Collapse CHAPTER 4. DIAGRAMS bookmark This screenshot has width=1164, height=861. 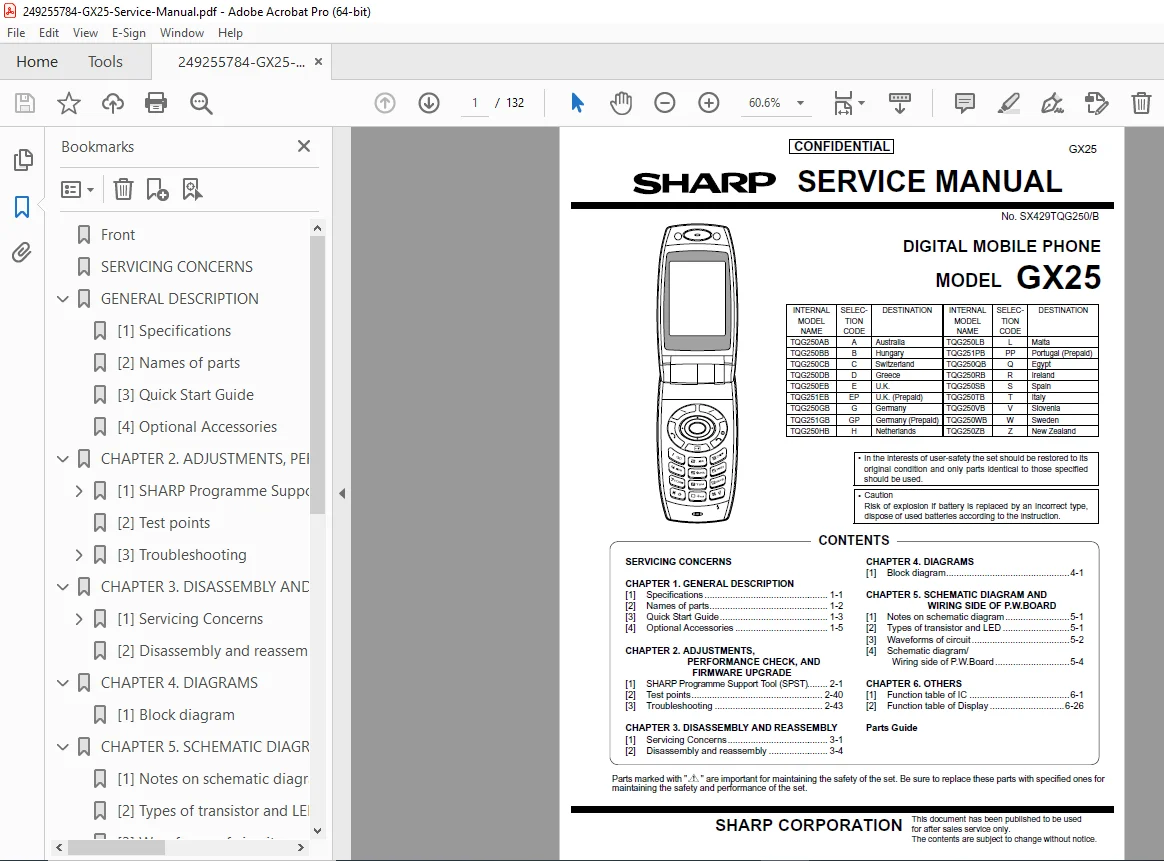point(63,683)
